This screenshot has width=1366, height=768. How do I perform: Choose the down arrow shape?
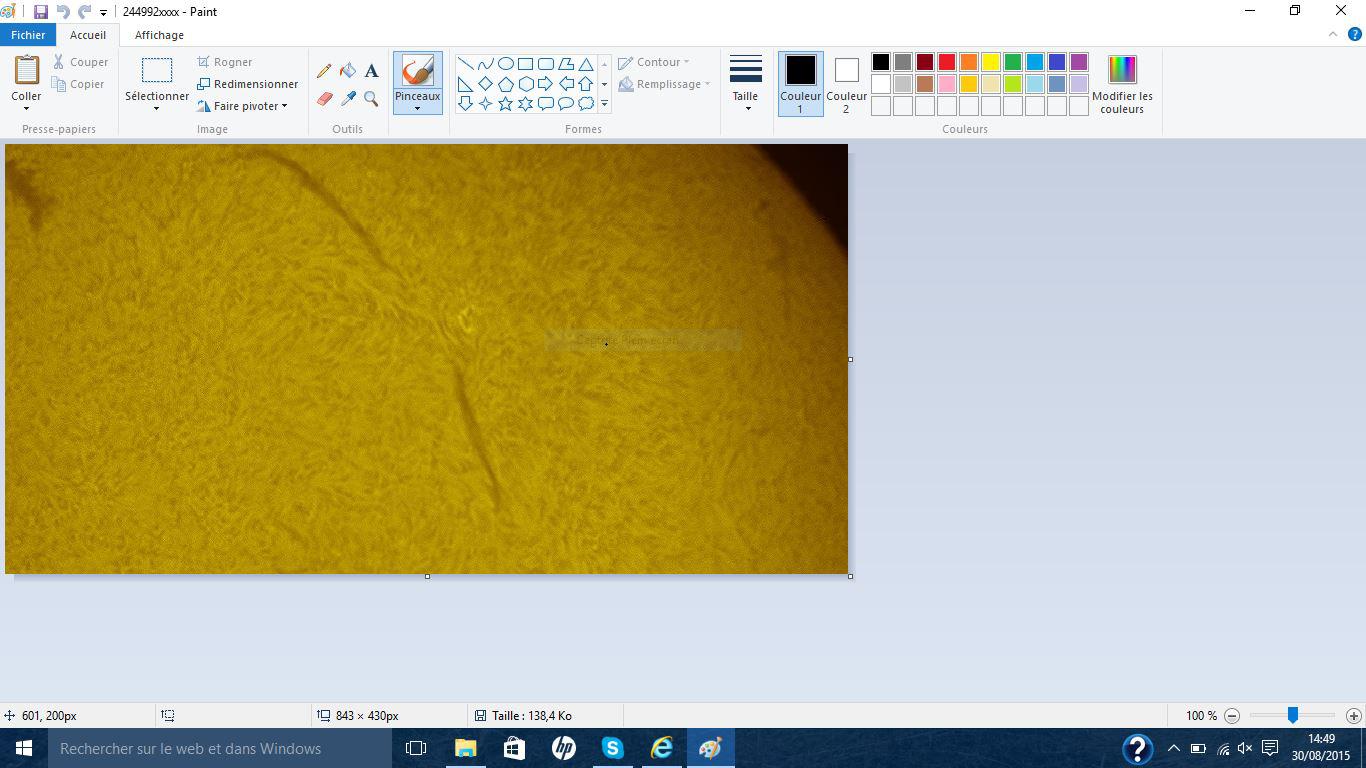click(x=465, y=103)
